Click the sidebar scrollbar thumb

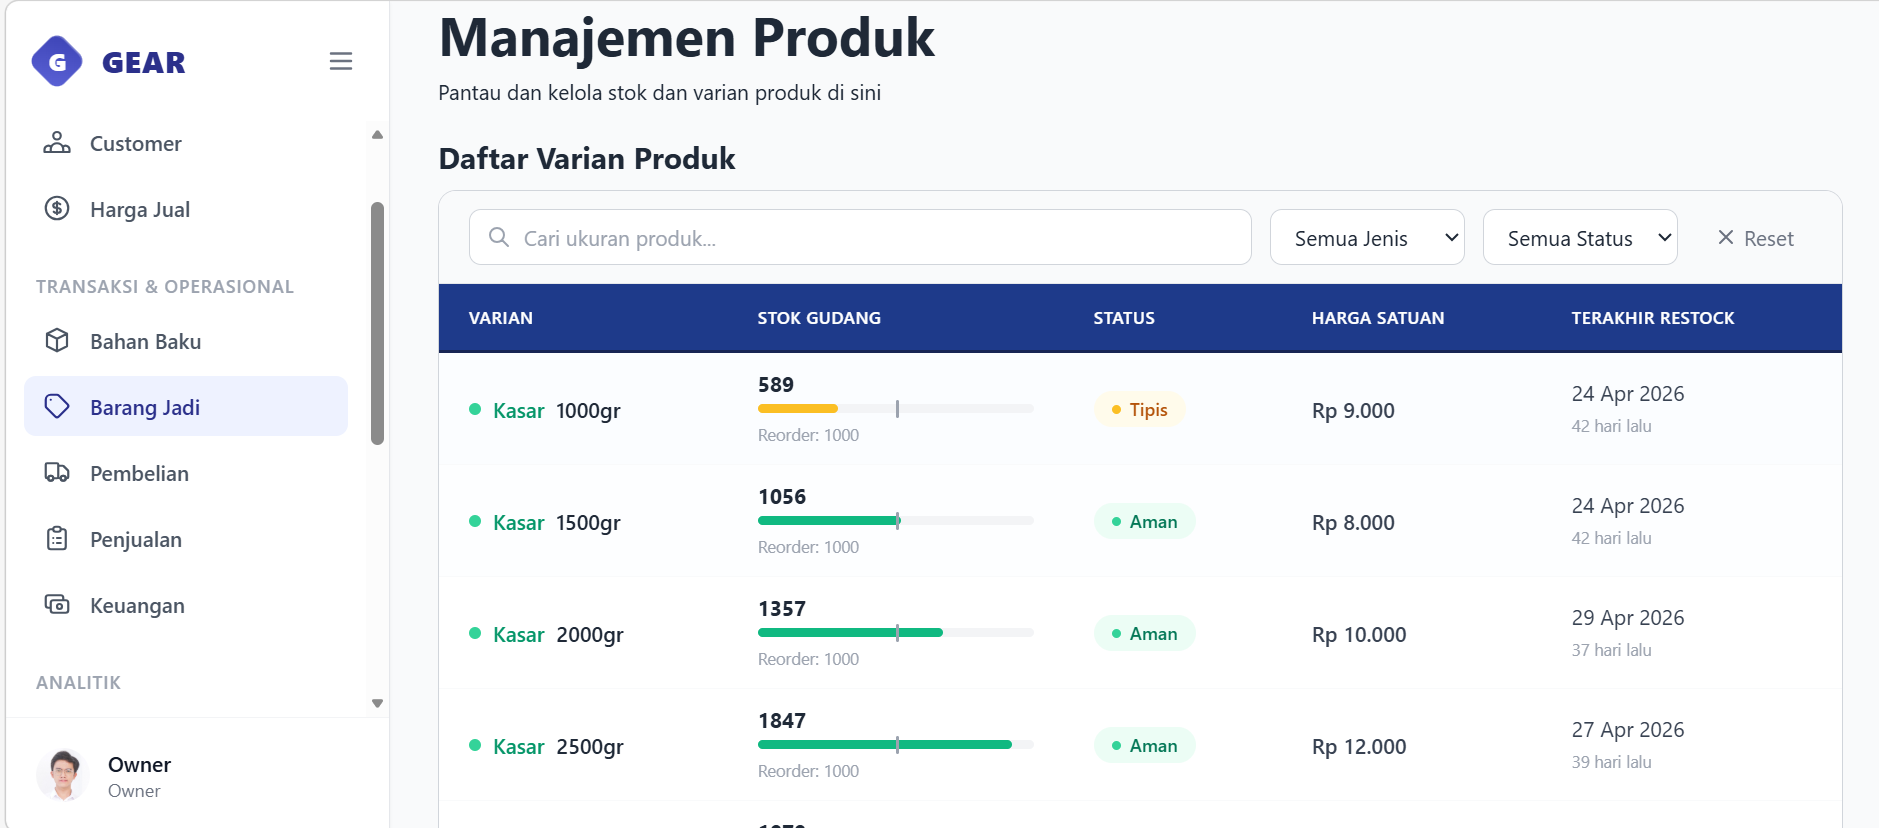[x=377, y=323]
